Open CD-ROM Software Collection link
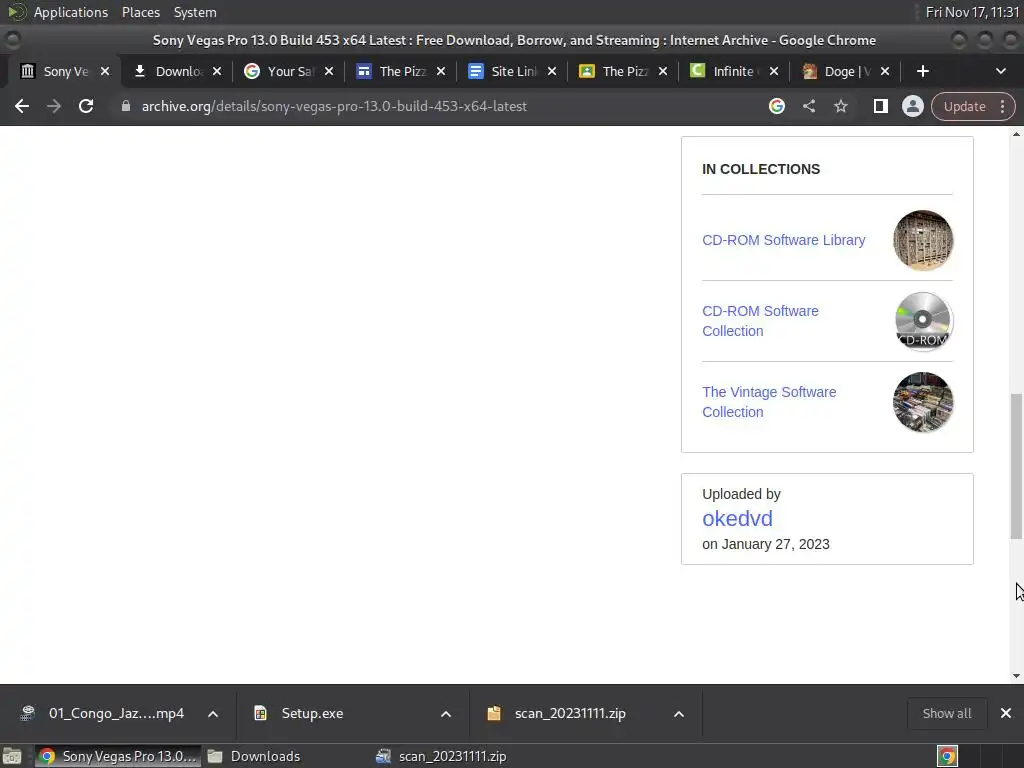Screen dimensions: 1024x768 [x=760, y=321]
